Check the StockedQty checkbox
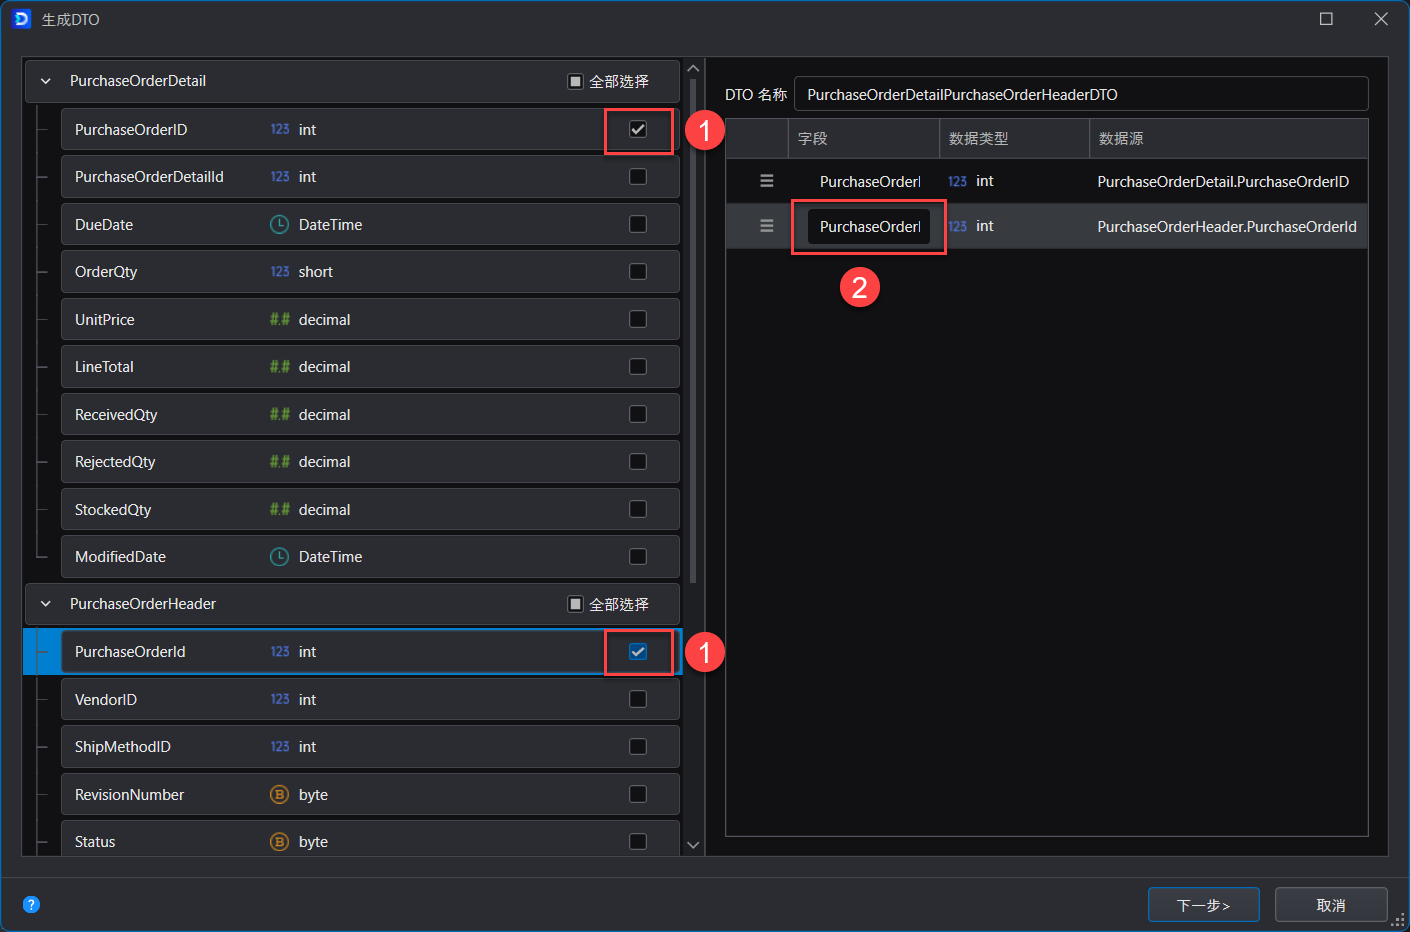The height and width of the screenshot is (932, 1410). [638, 509]
